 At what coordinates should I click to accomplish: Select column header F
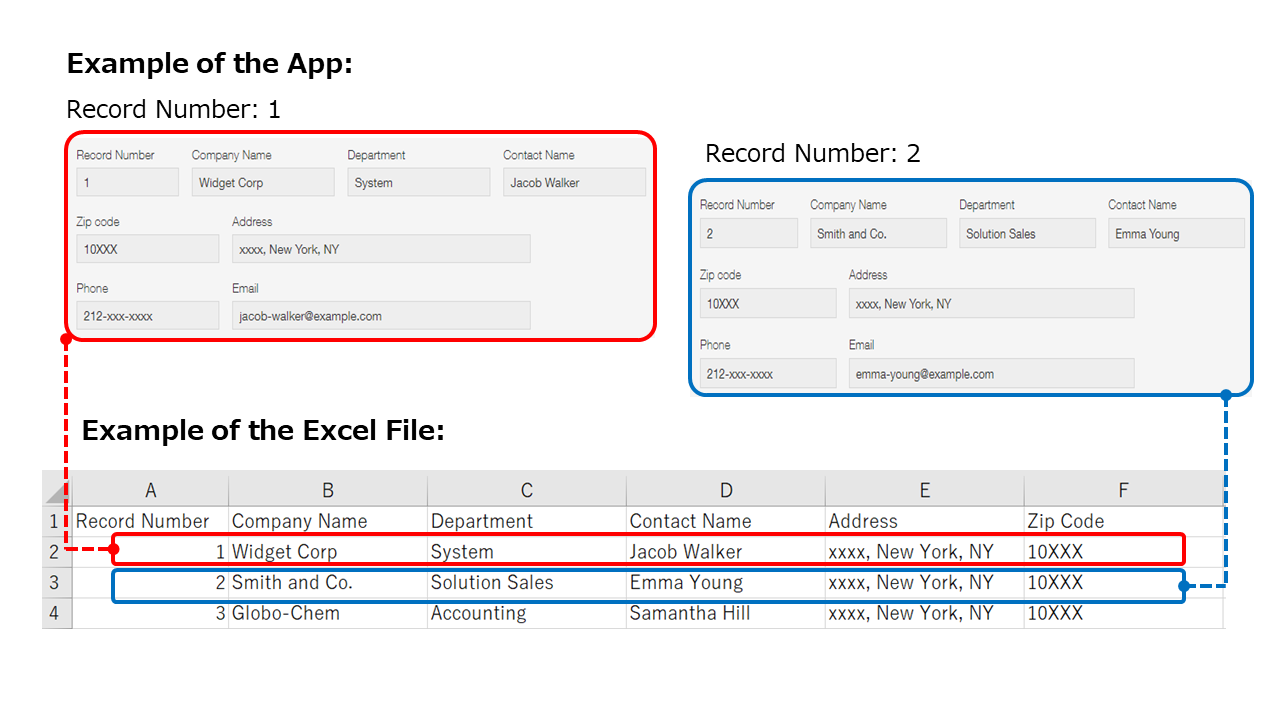(1122, 489)
